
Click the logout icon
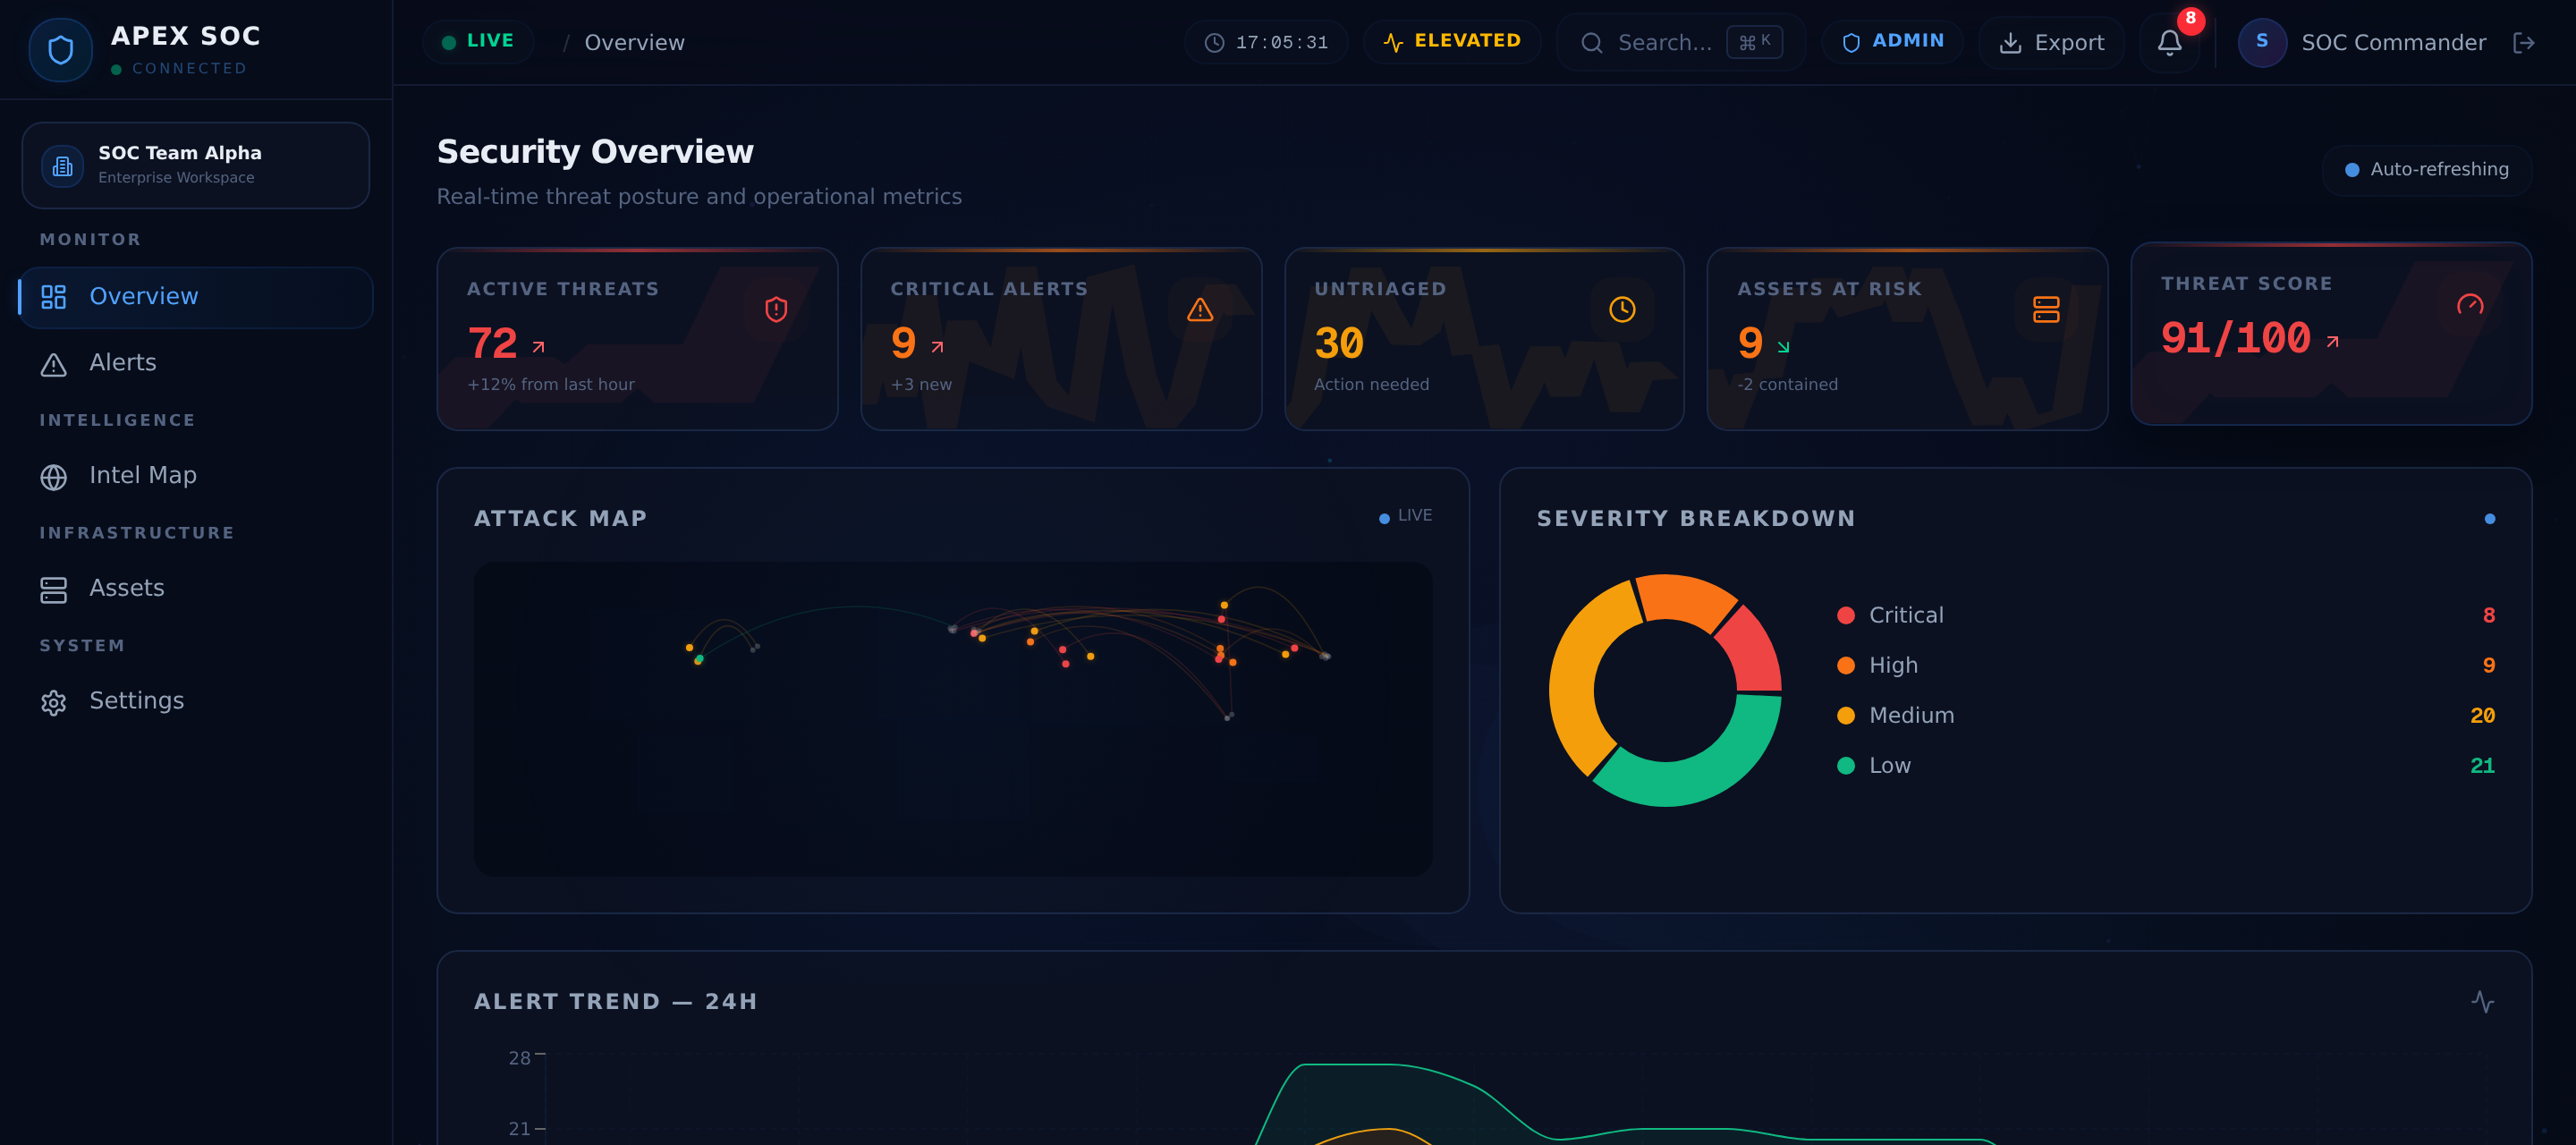2525,43
